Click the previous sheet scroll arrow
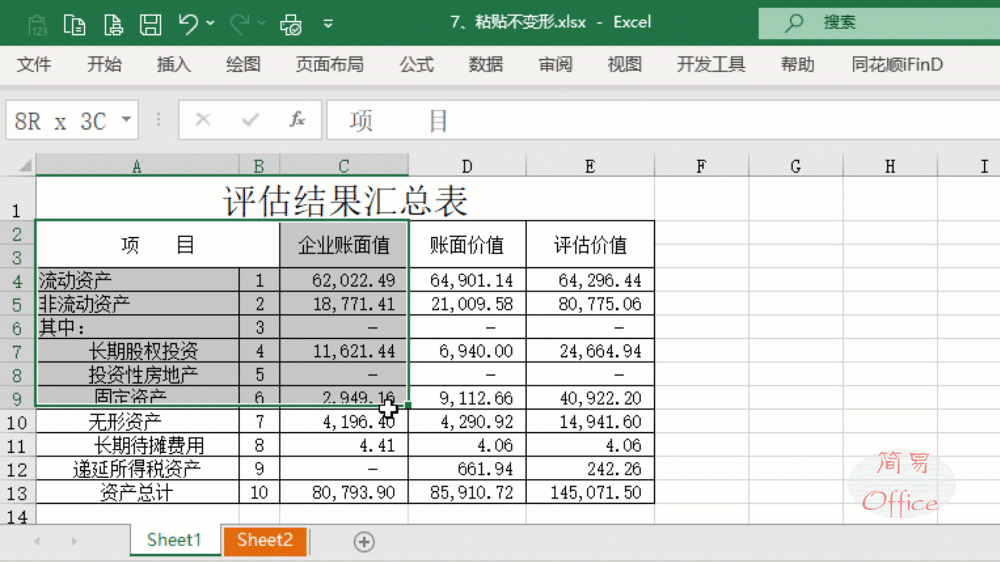The height and width of the screenshot is (562, 1000). [37, 542]
